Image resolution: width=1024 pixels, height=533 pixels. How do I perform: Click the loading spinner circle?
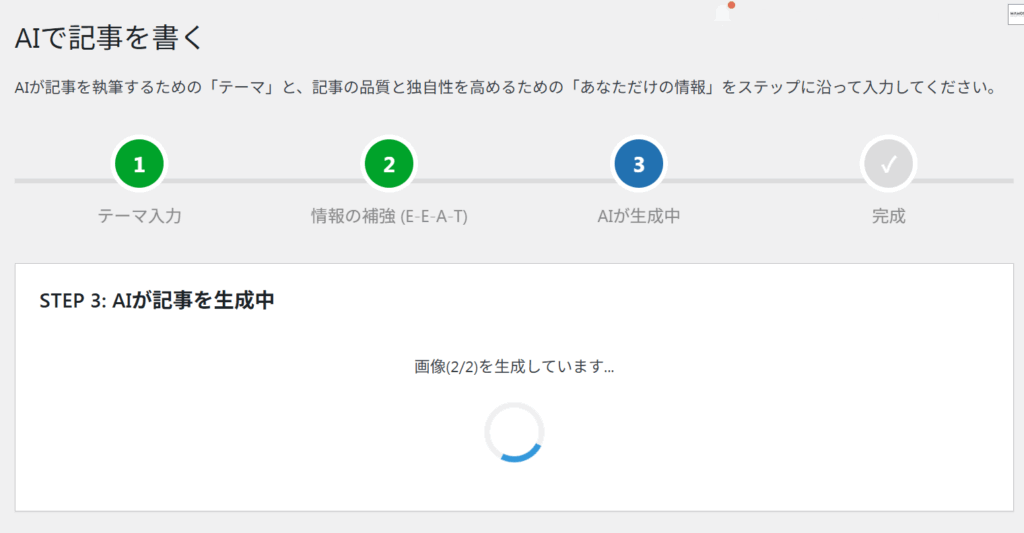(514, 432)
